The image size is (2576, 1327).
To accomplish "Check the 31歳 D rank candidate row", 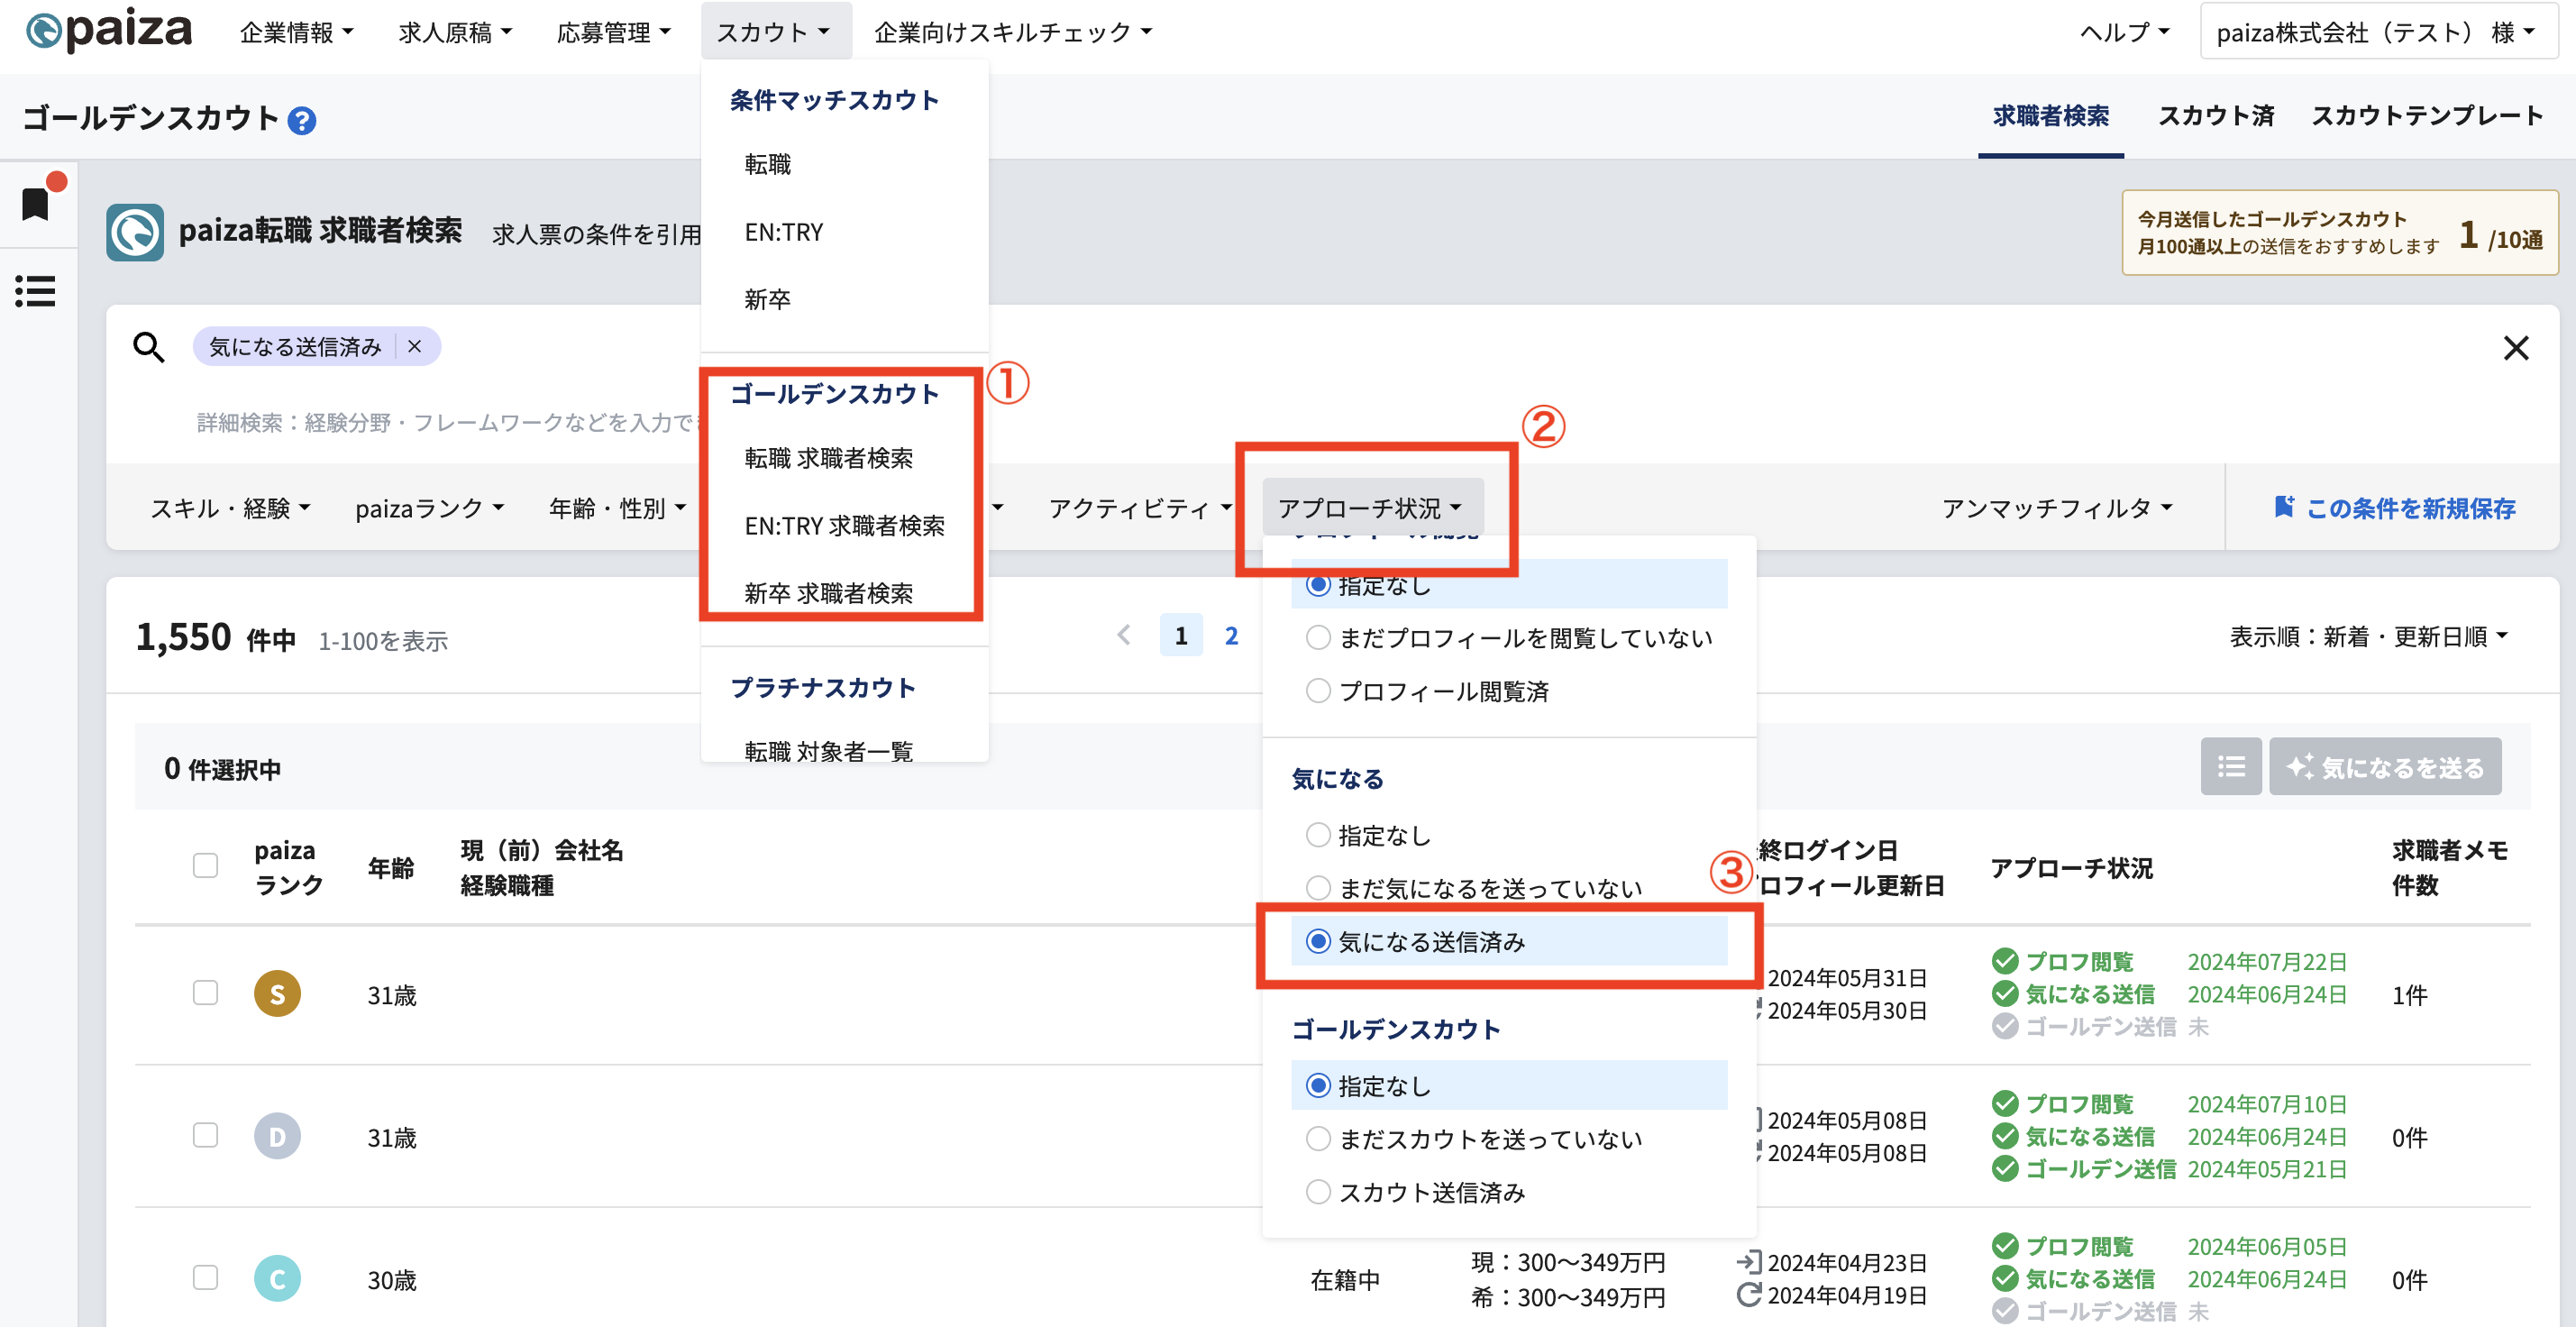I will click(x=205, y=1135).
